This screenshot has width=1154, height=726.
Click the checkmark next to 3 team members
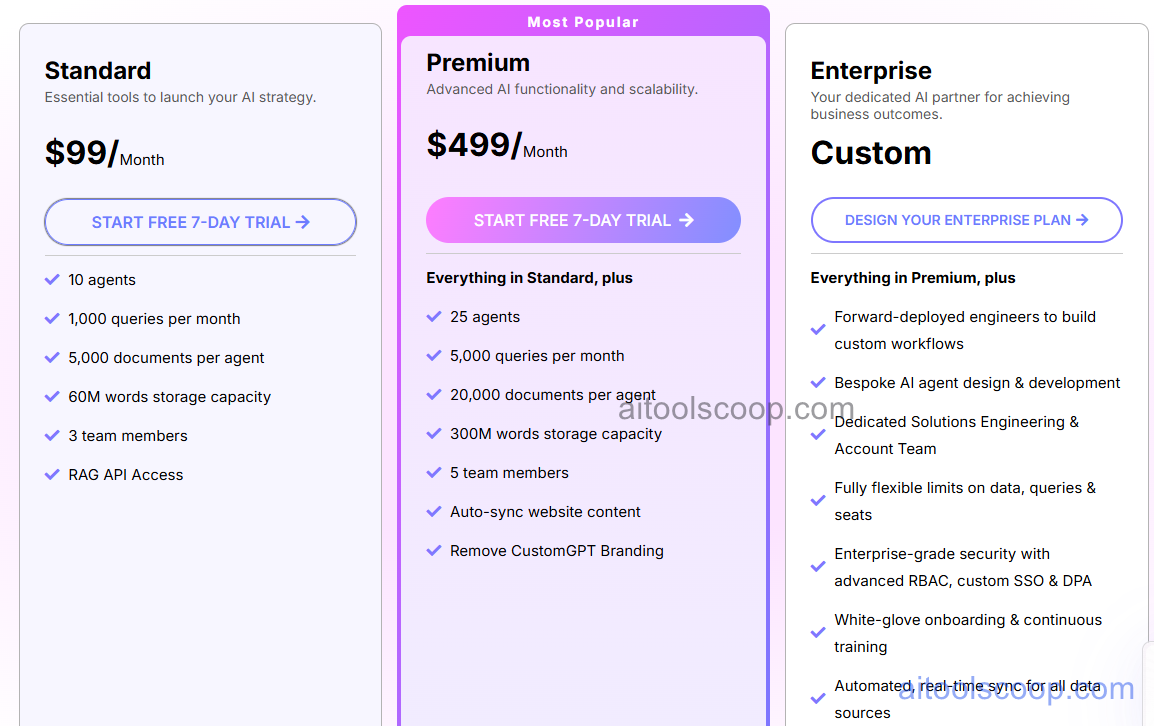[52, 436]
